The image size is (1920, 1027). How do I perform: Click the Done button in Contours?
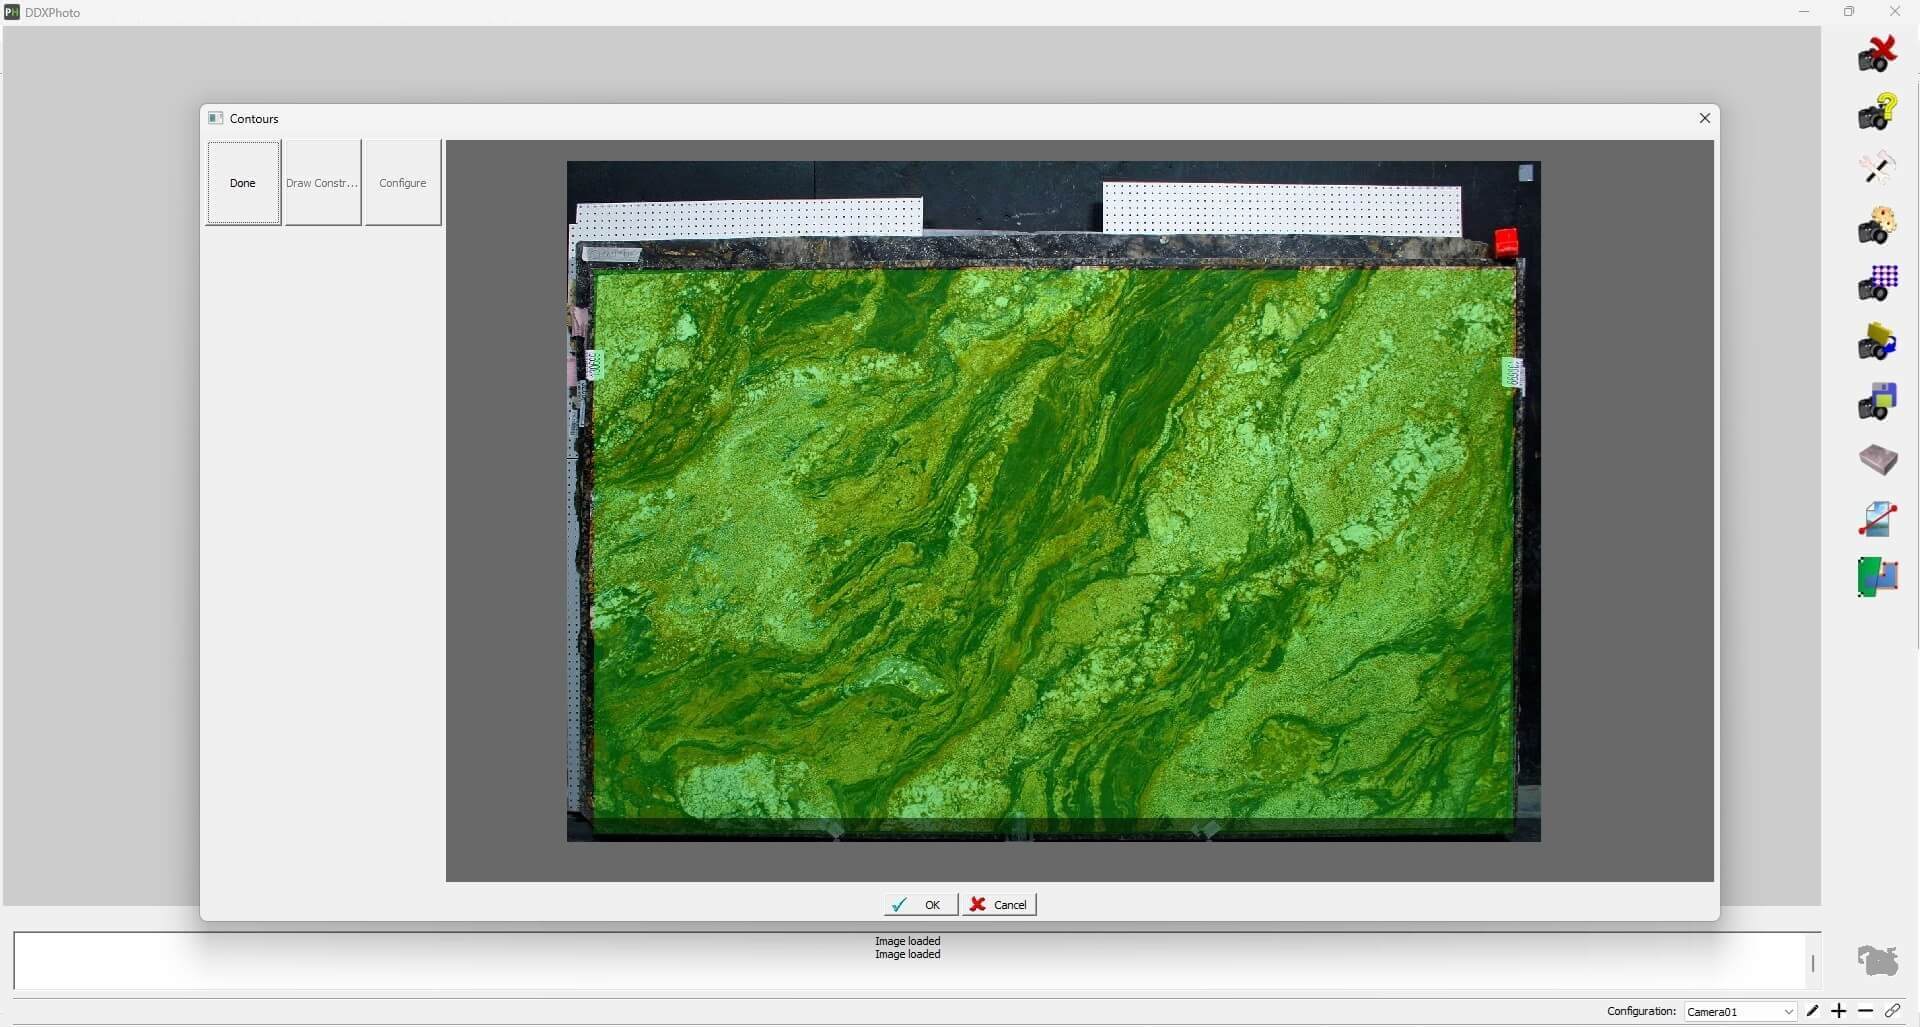click(243, 183)
